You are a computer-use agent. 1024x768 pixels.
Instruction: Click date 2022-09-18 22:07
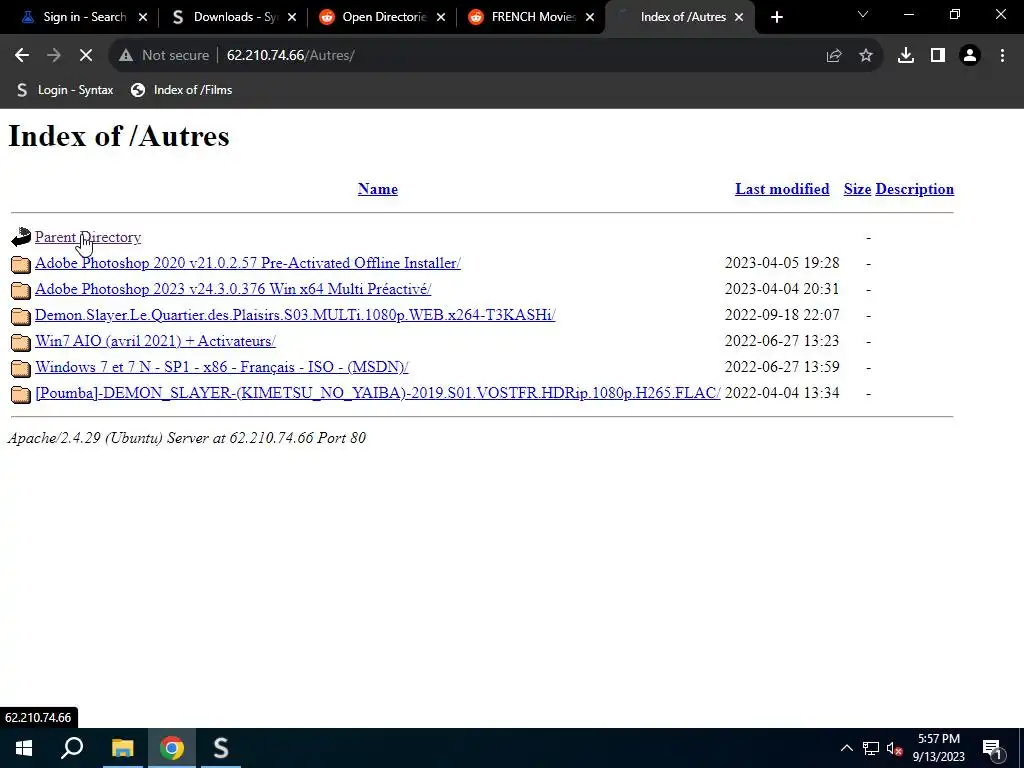782,315
